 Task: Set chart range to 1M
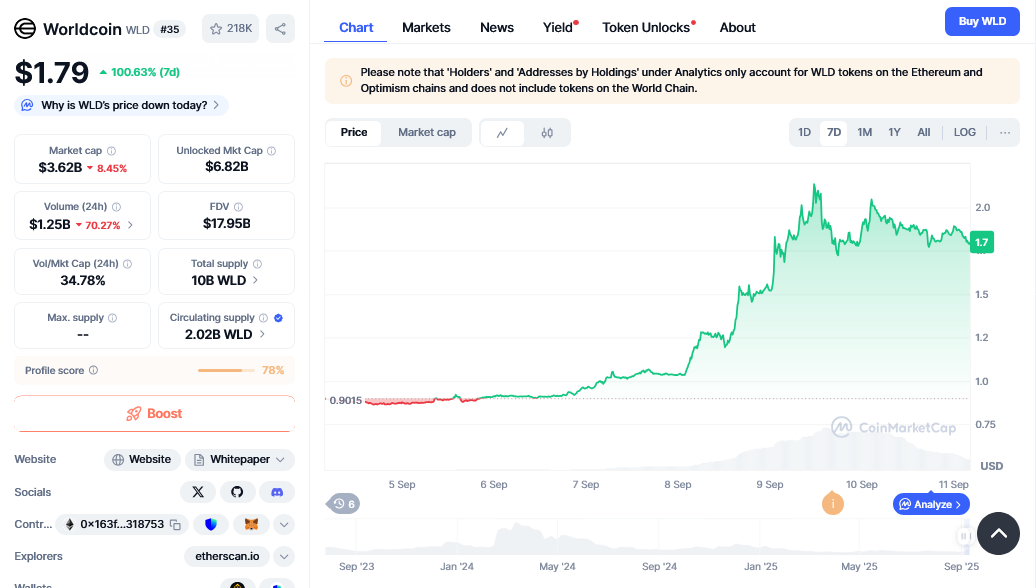pos(864,132)
